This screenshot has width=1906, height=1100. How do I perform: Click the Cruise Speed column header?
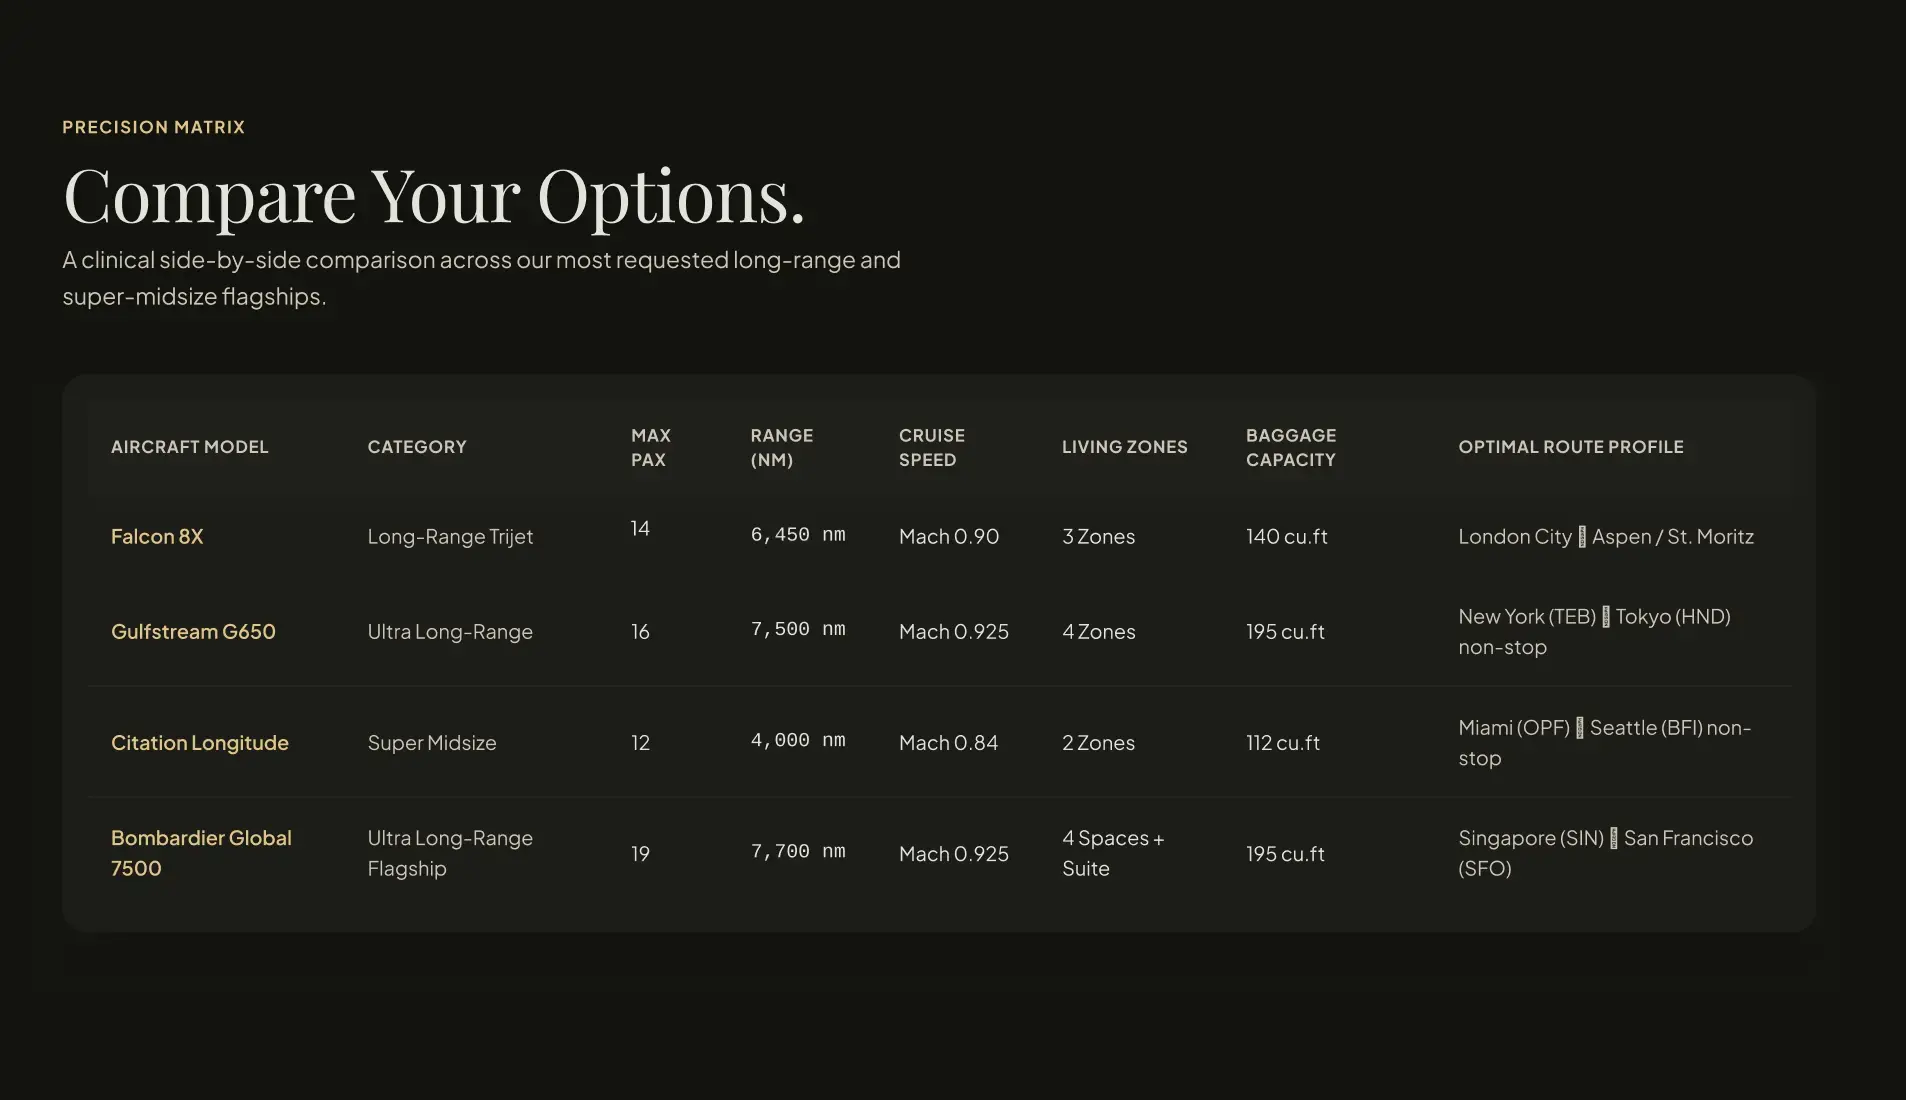pos(932,447)
